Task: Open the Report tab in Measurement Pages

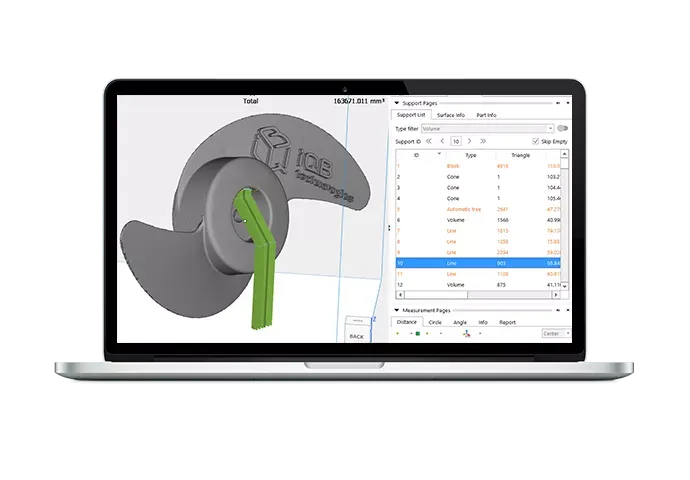Action: point(507,322)
